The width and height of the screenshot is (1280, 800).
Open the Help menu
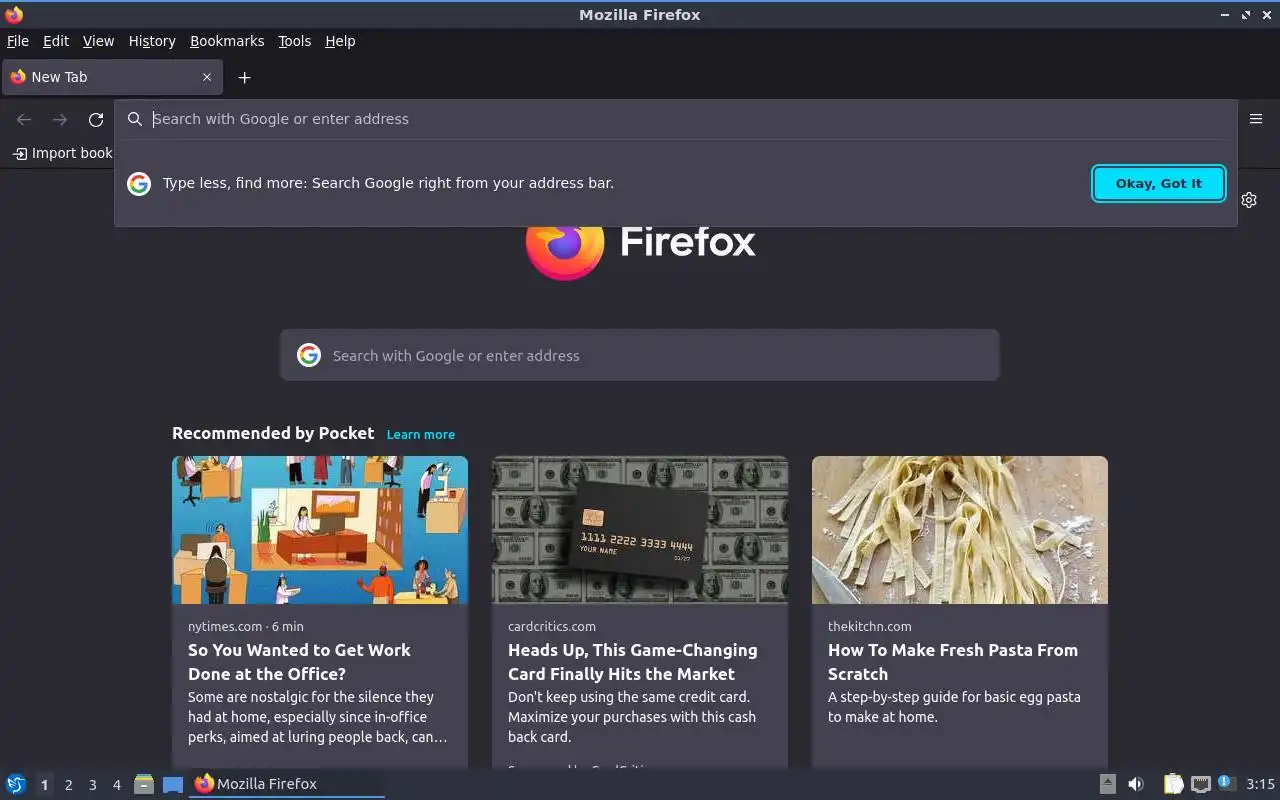pos(340,41)
